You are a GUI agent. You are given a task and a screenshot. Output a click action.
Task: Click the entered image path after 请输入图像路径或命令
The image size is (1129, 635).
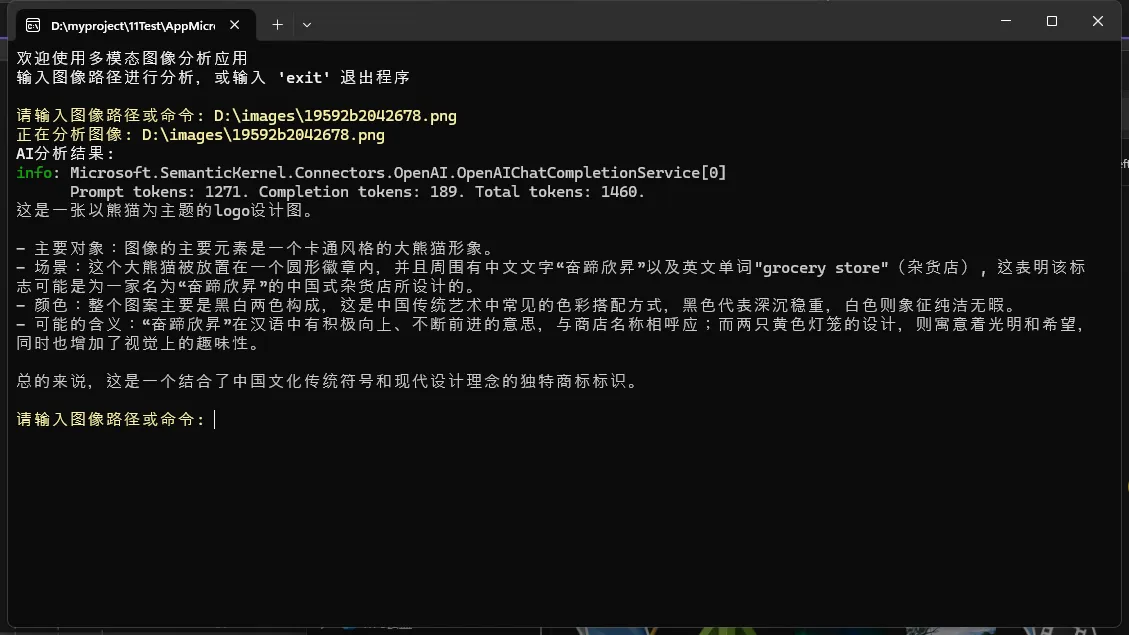(335, 116)
